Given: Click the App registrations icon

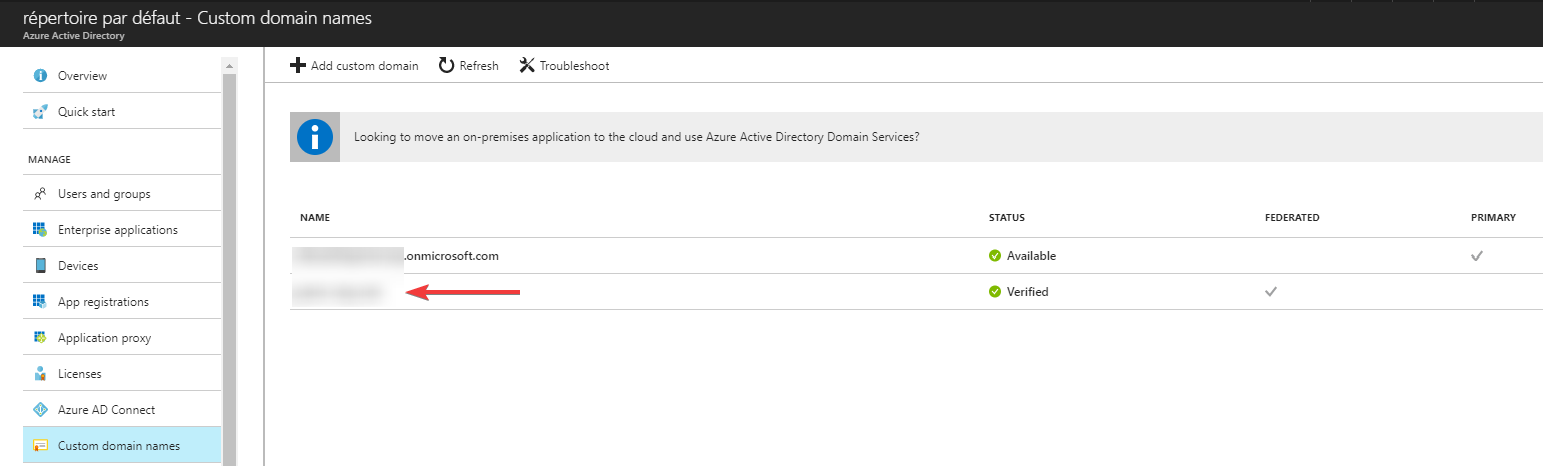Looking at the screenshot, I should click(x=41, y=302).
